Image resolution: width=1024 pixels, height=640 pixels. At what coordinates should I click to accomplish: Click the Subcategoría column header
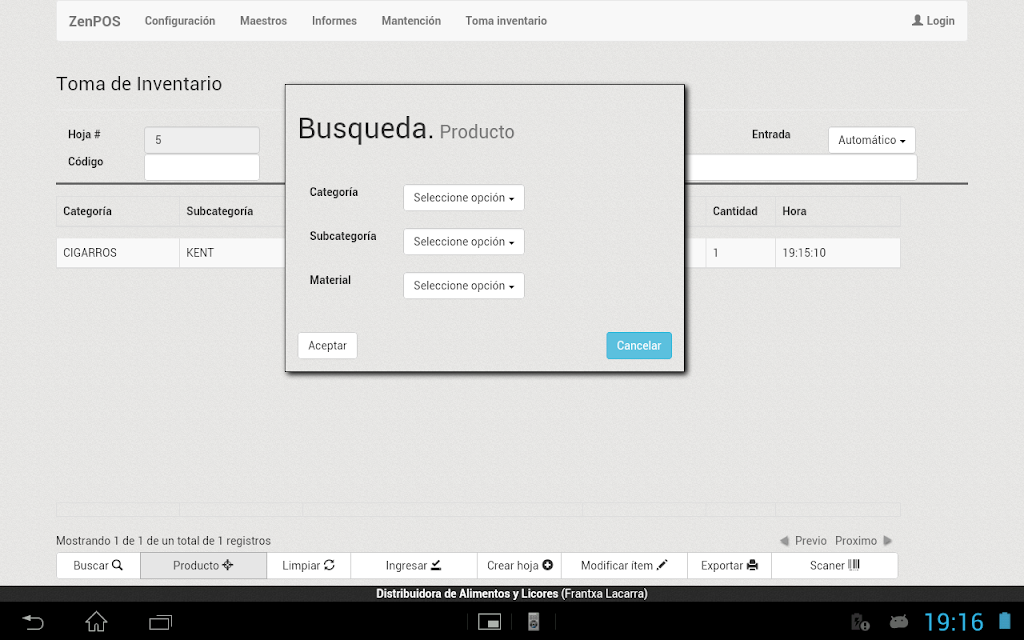tap(232, 211)
